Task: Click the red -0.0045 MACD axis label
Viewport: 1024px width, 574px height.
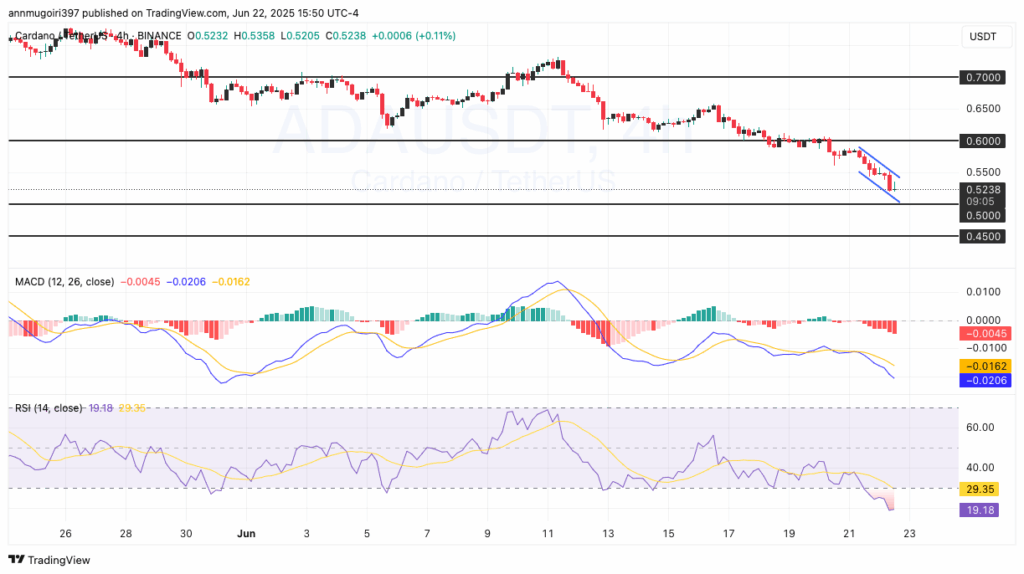Action: [x=985, y=334]
